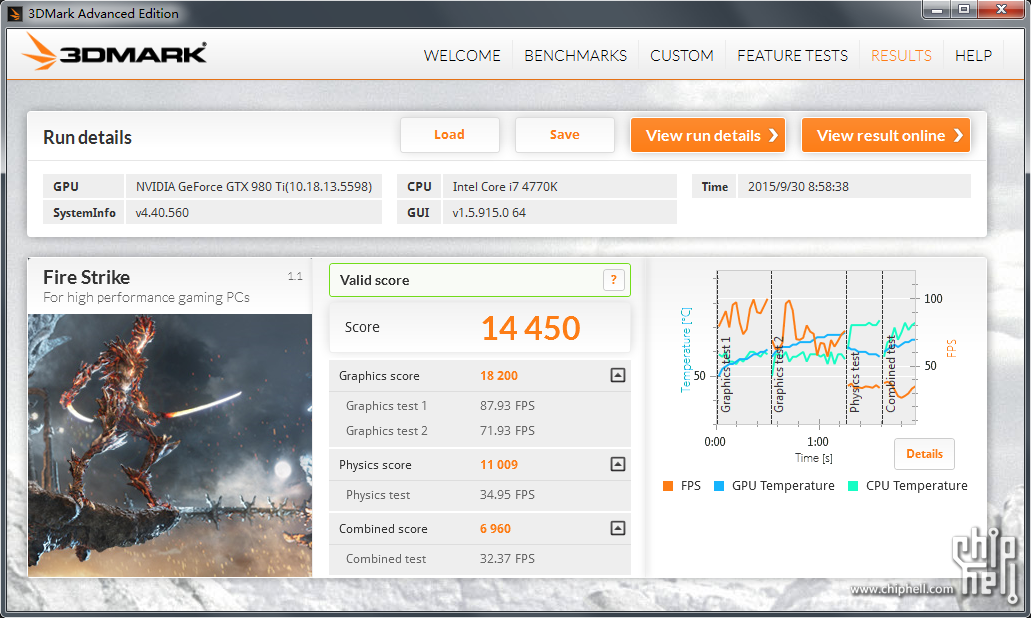Click the SystemInfo value v4.40.560
Viewport: 1031px width, 618px height.
(x=162, y=212)
